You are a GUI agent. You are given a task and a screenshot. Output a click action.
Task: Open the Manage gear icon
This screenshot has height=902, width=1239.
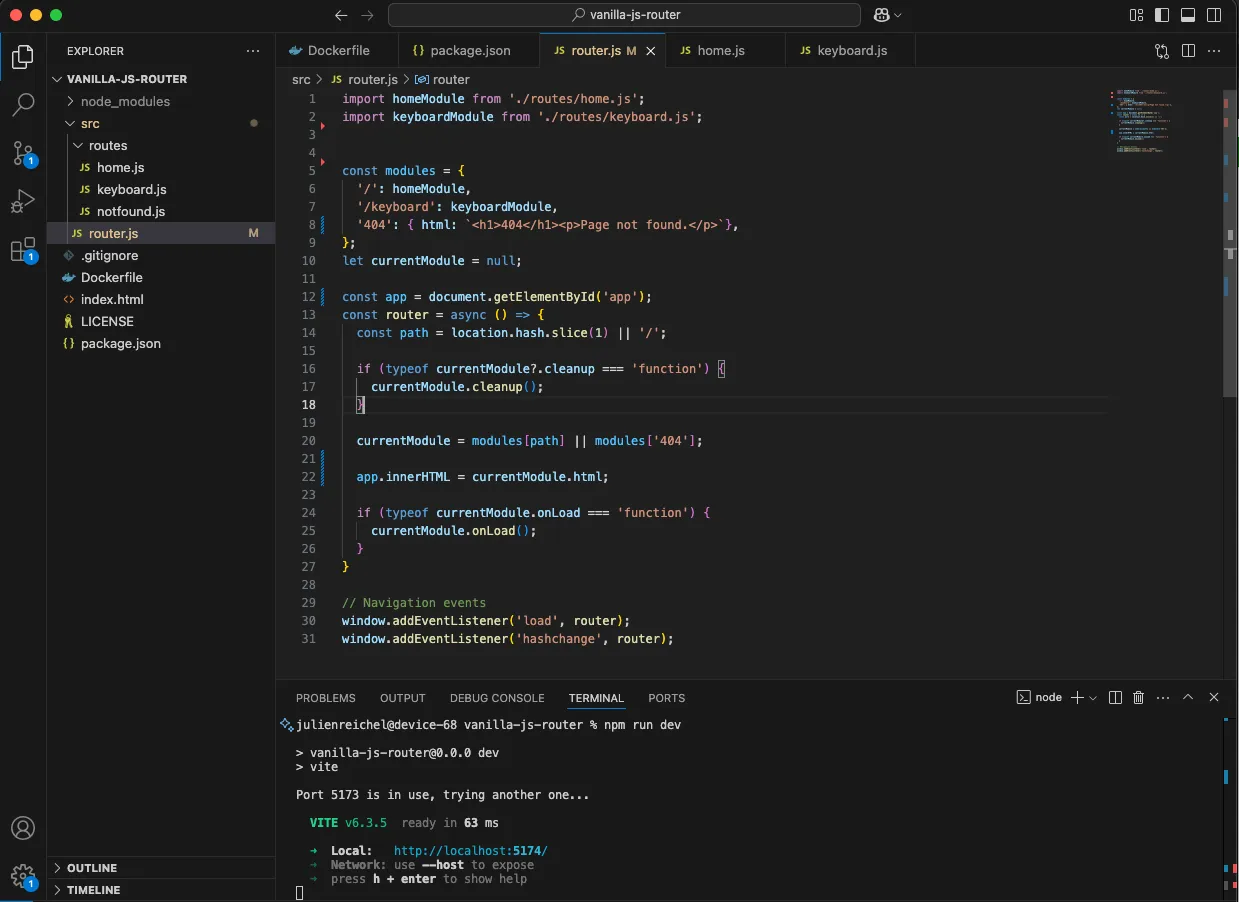[x=23, y=876]
